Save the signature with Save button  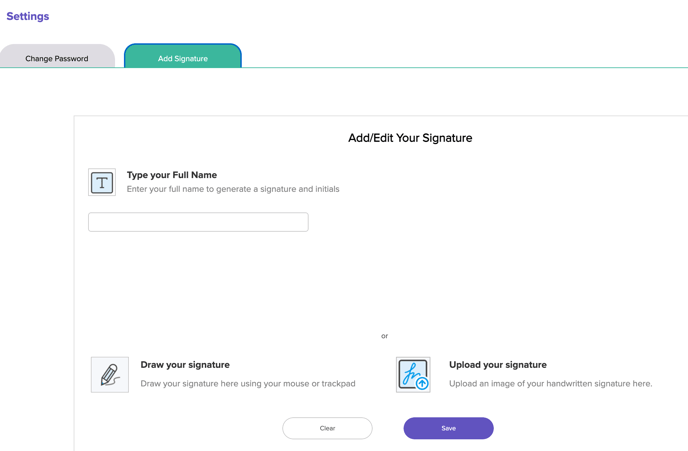click(x=448, y=428)
